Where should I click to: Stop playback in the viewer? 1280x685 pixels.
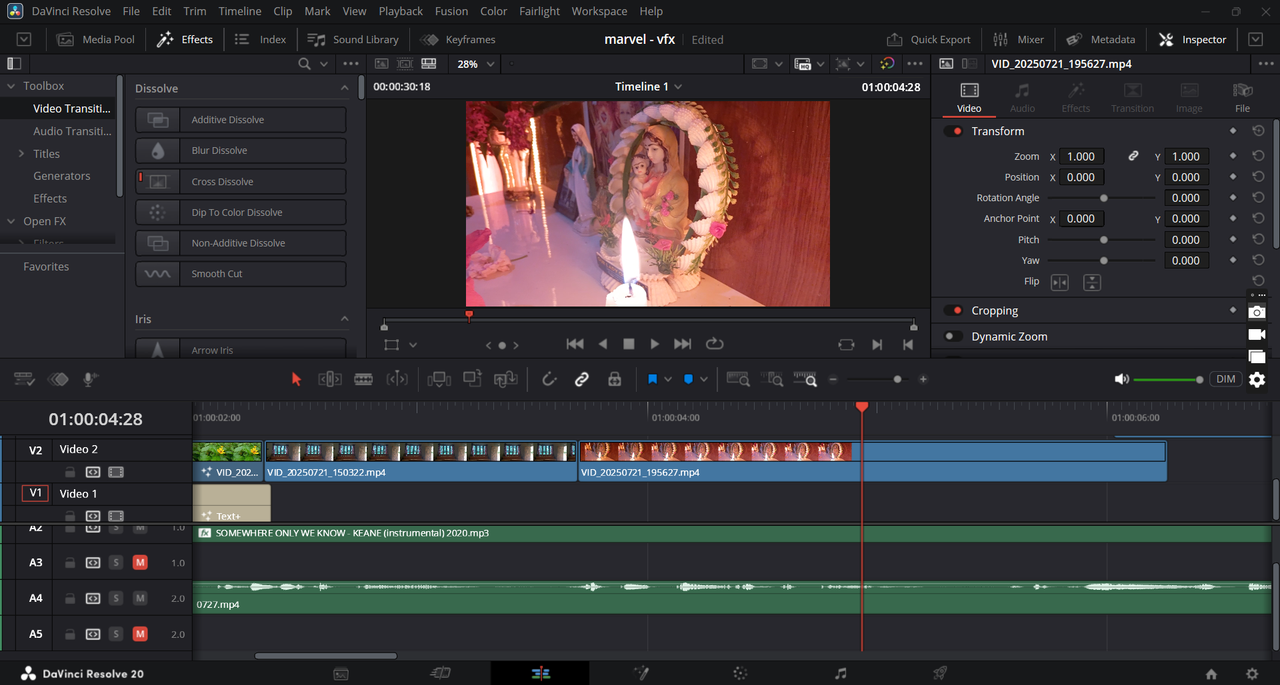click(x=628, y=344)
